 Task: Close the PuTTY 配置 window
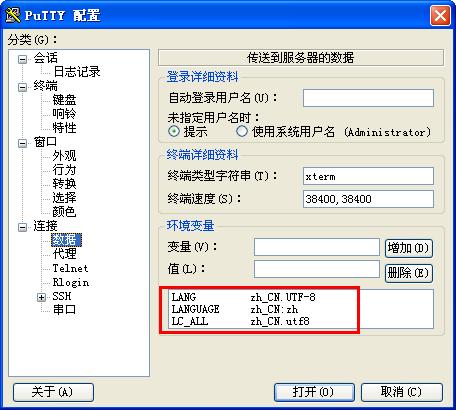(440, 15)
